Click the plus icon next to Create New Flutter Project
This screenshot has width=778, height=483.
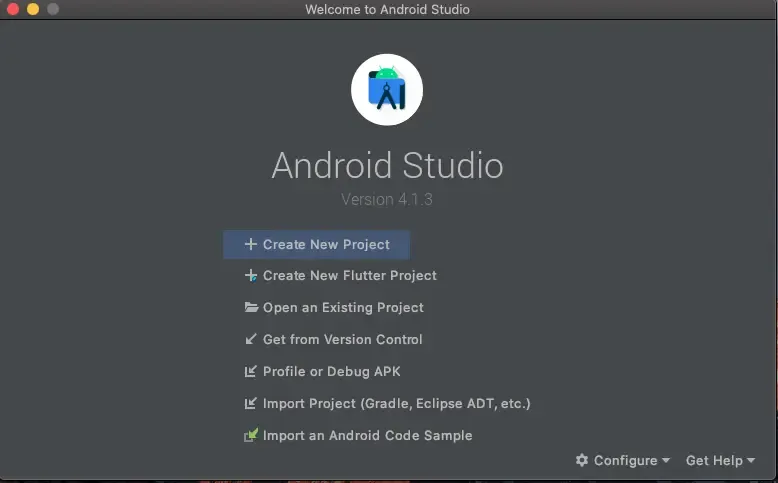click(x=251, y=276)
